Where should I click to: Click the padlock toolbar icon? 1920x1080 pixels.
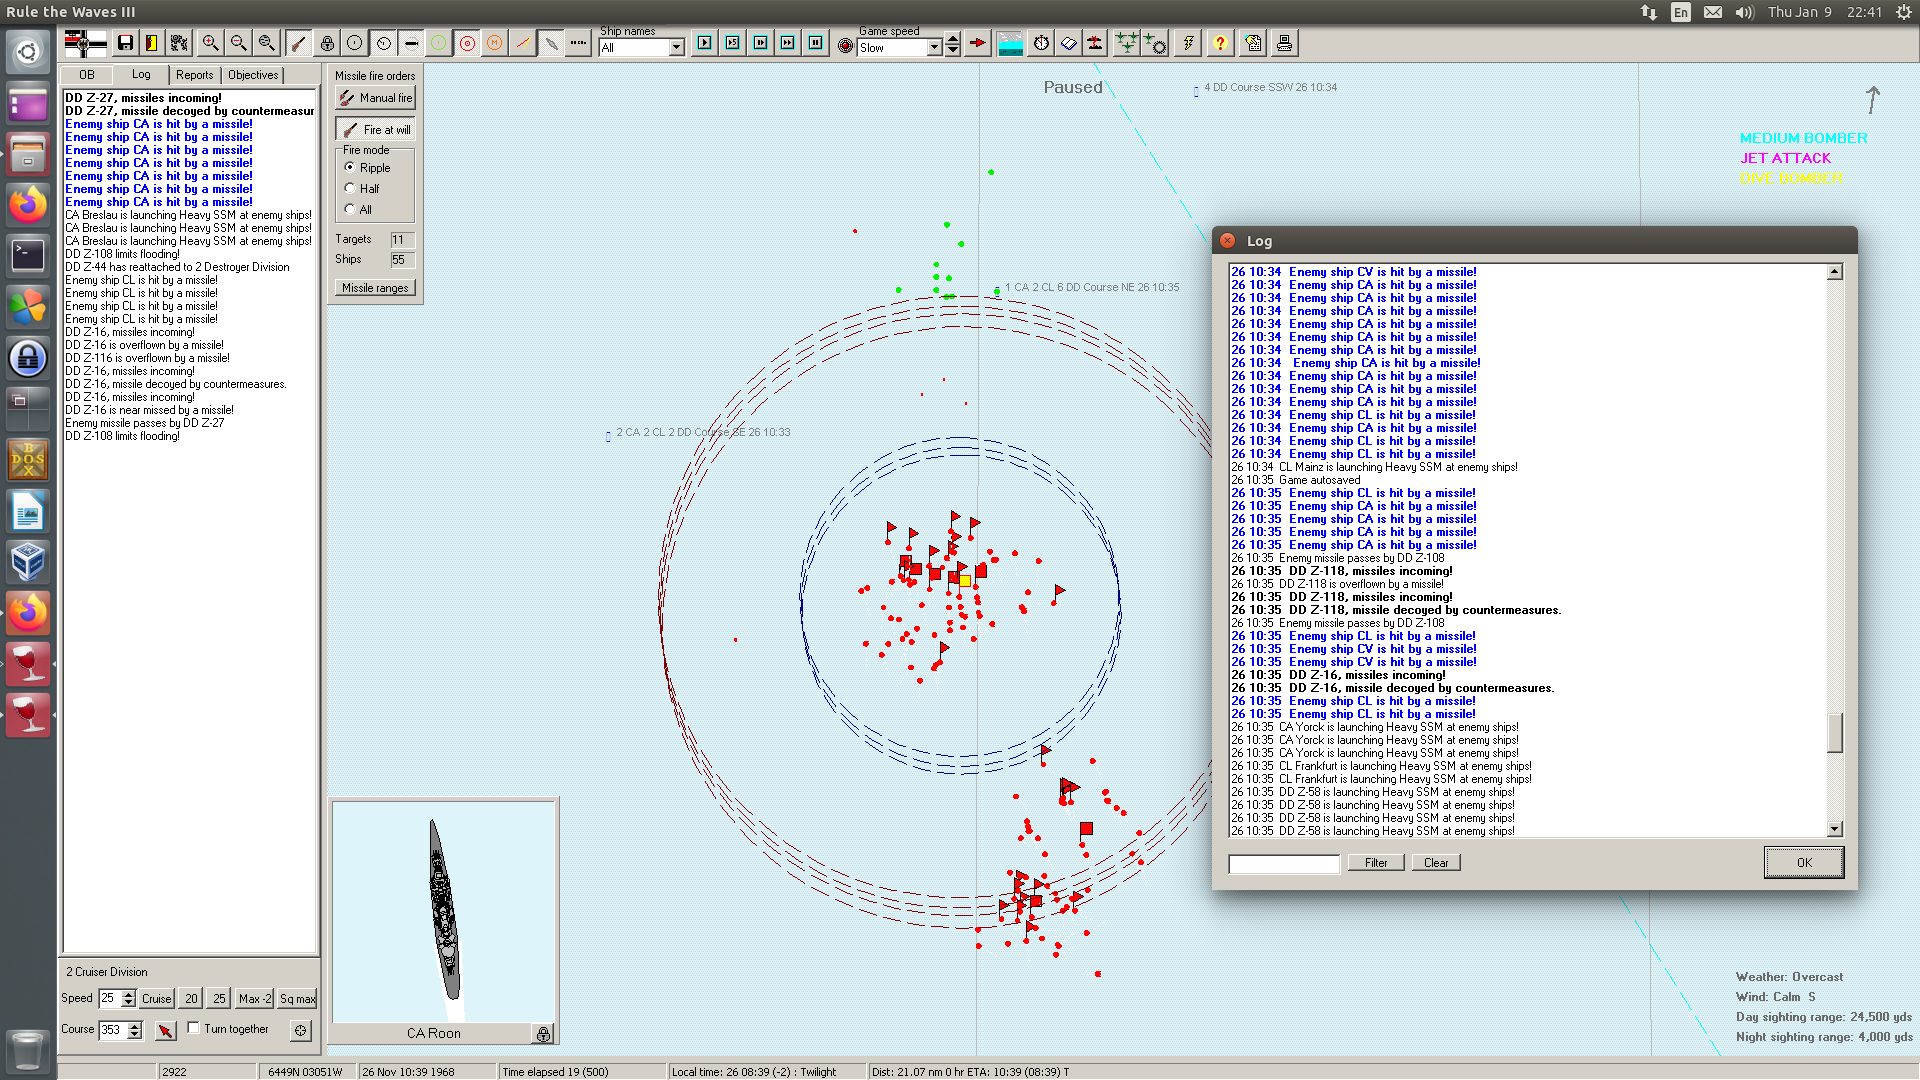click(327, 43)
